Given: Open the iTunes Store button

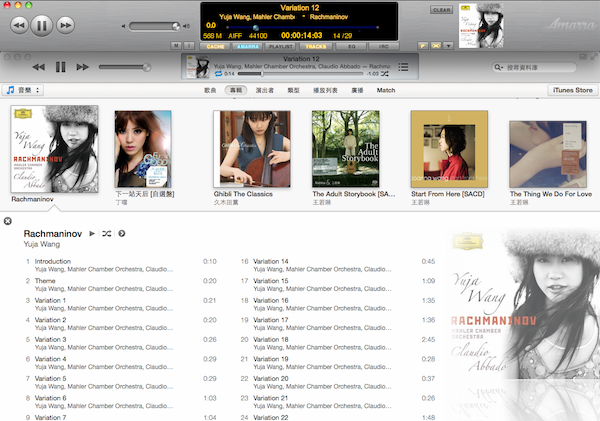Looking at the screenshot, I should tap(572, 90).
